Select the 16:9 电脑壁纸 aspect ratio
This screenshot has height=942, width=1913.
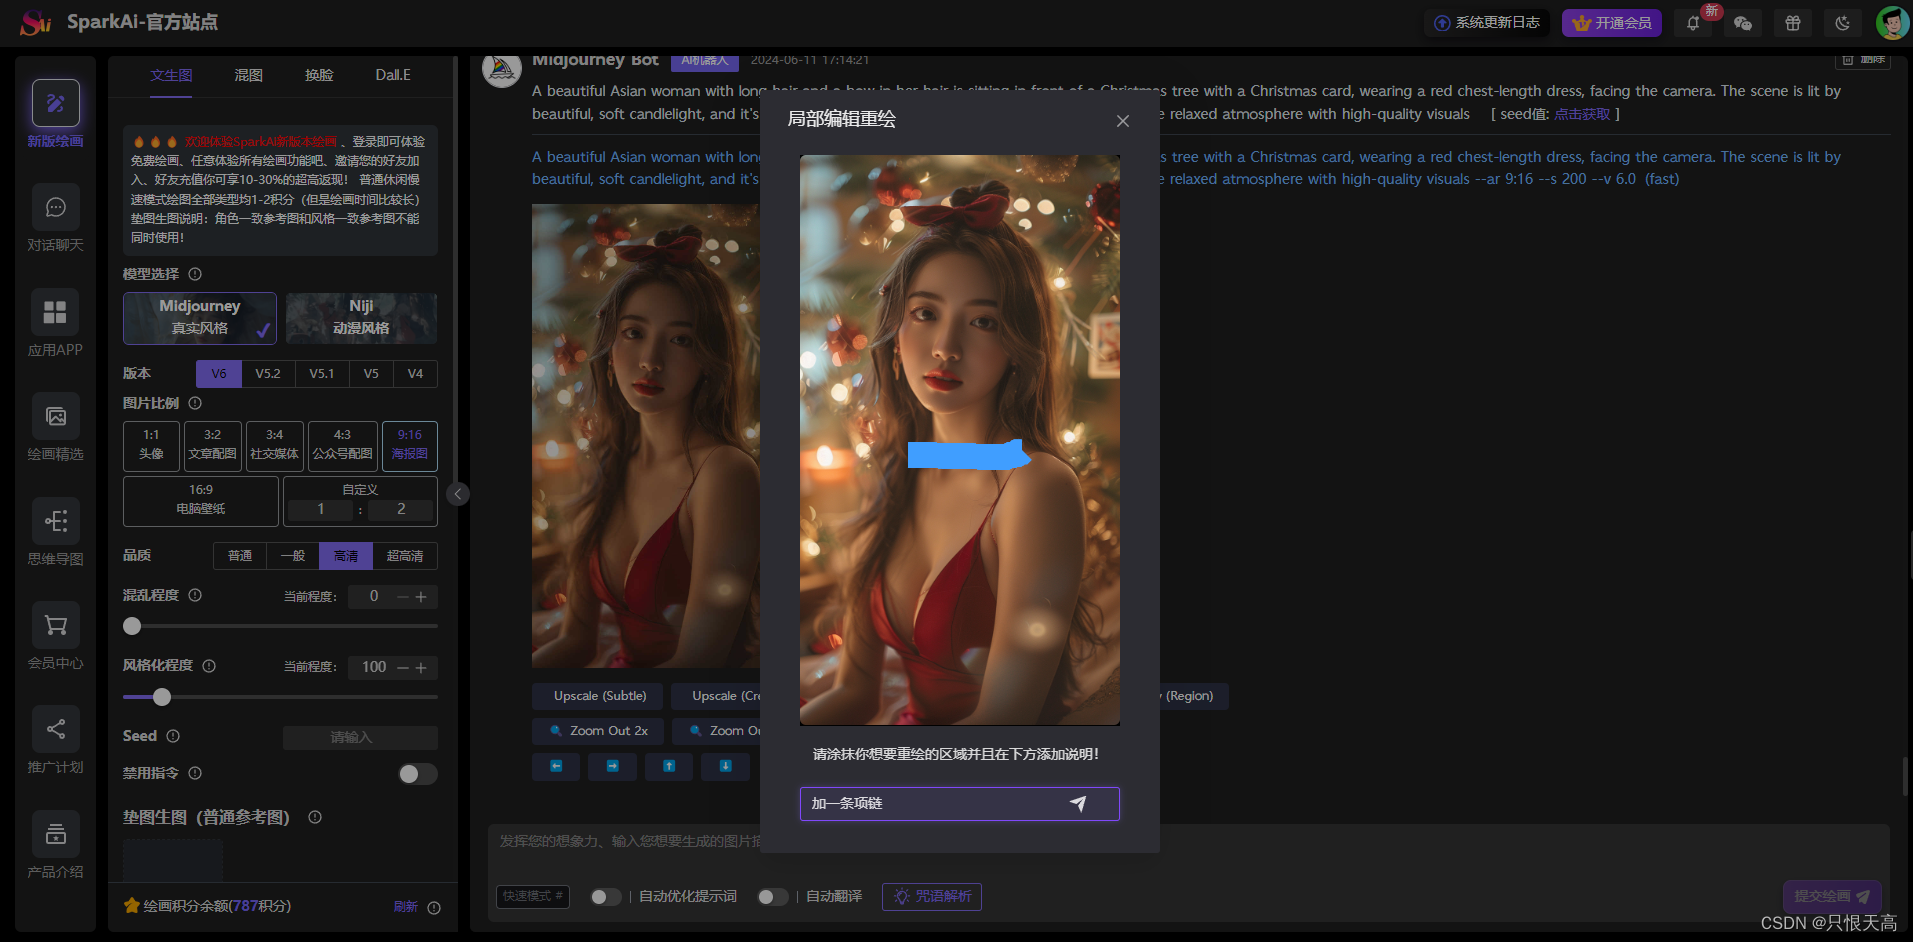tap(201, 500)
